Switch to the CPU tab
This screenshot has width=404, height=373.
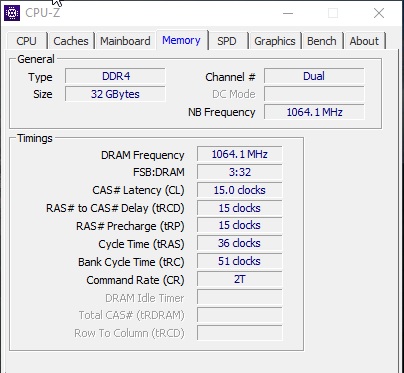[26, 41]
